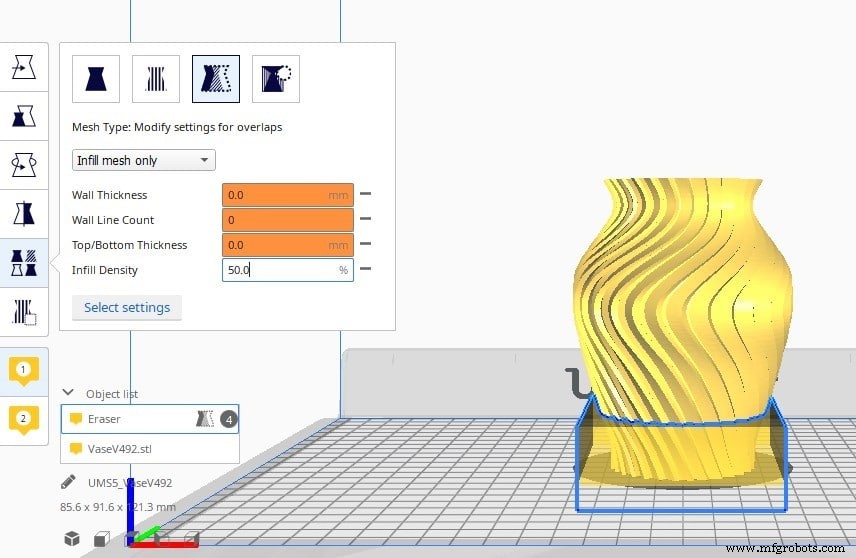
Task: Click the model dimensions text
Action: 118,507
